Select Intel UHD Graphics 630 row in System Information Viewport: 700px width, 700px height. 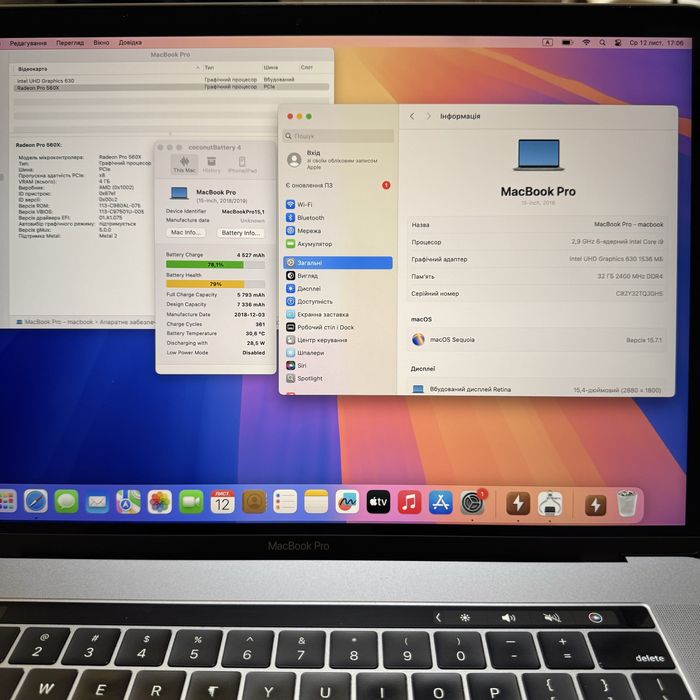172,80
